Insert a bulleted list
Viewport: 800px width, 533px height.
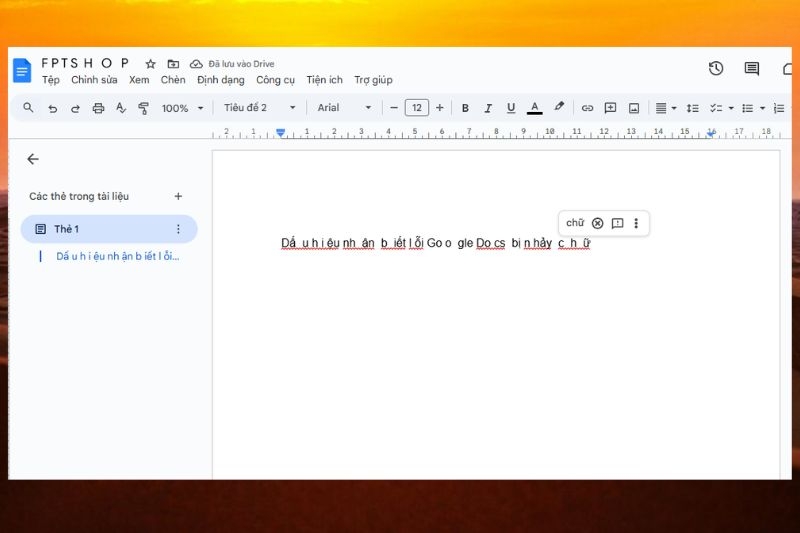747,108
